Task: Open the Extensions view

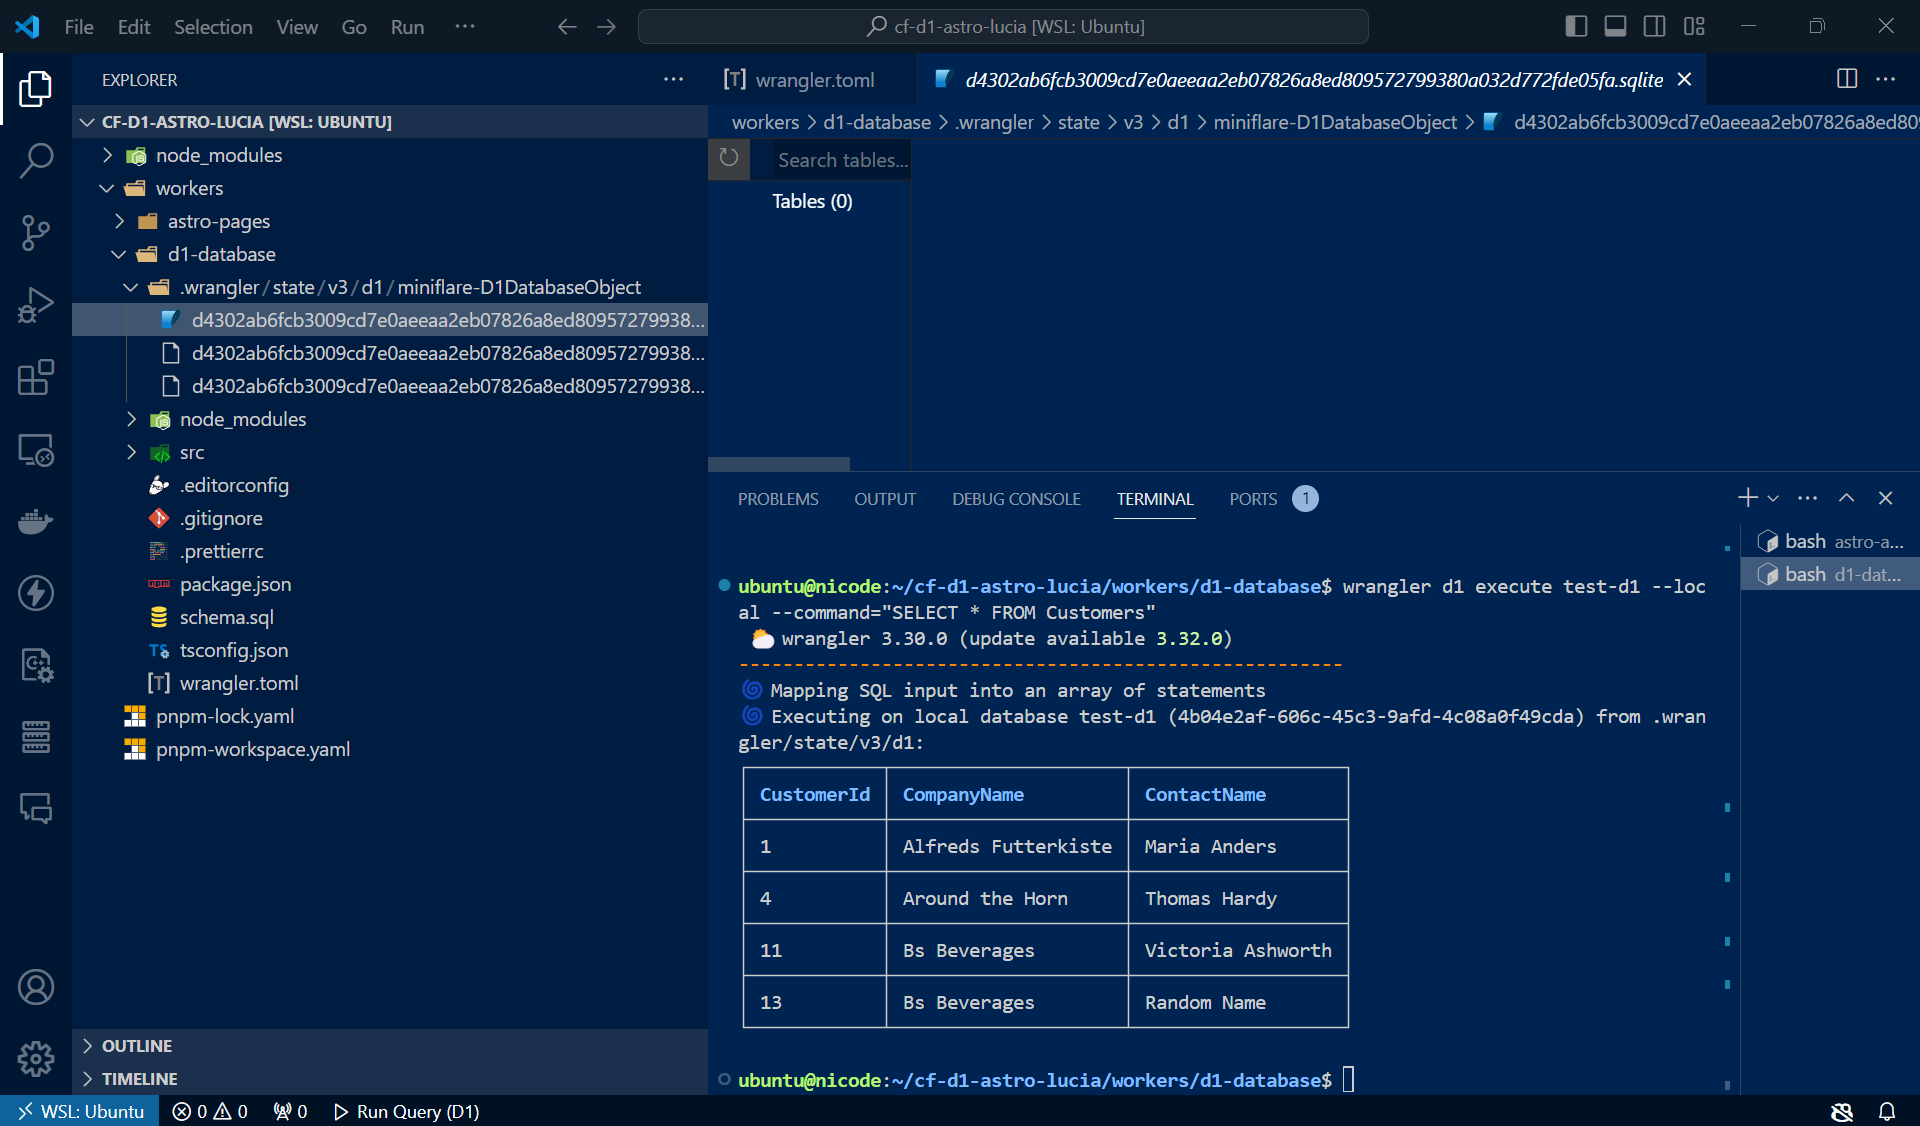Action: click(36, 378)
